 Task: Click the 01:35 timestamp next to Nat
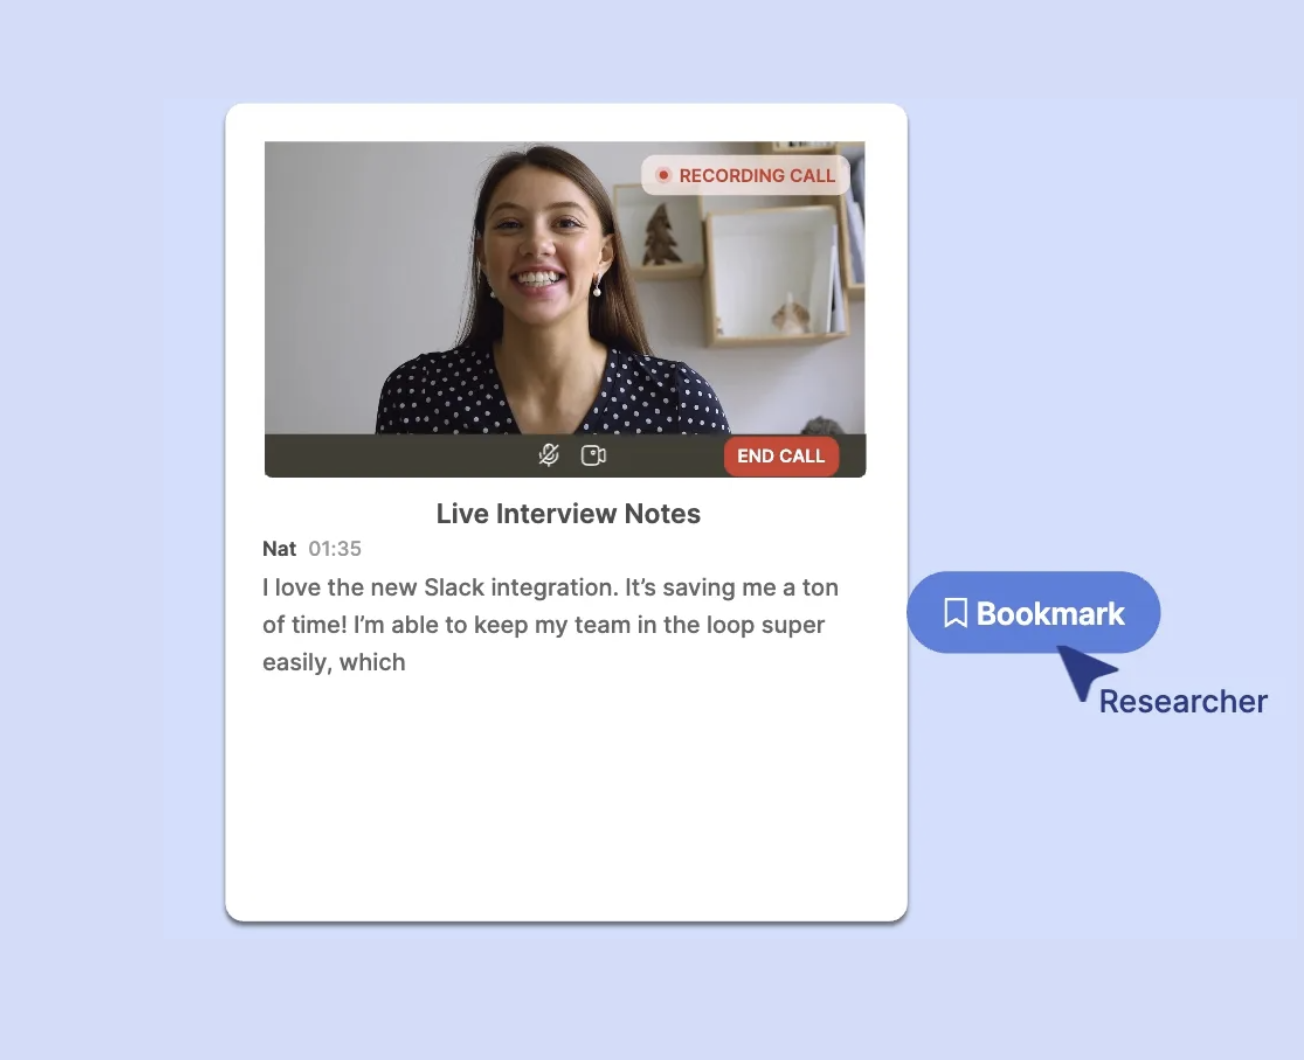(334, 548)
